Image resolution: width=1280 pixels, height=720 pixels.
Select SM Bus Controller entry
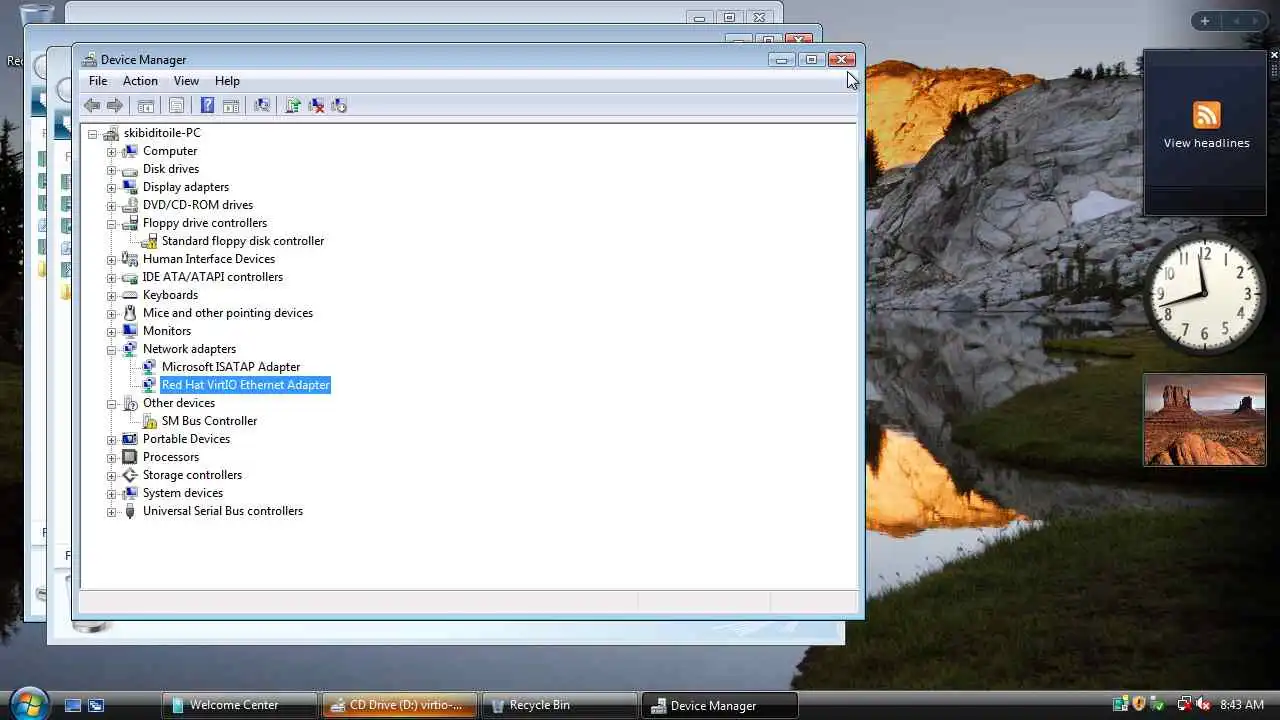[x=209, y=421]
